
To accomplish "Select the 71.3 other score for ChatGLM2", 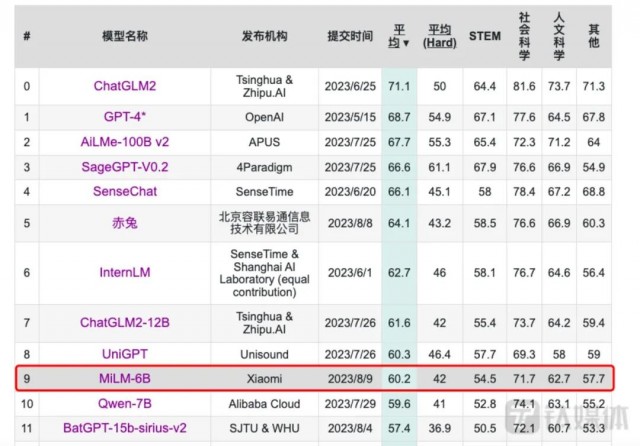I will (593, 86).
